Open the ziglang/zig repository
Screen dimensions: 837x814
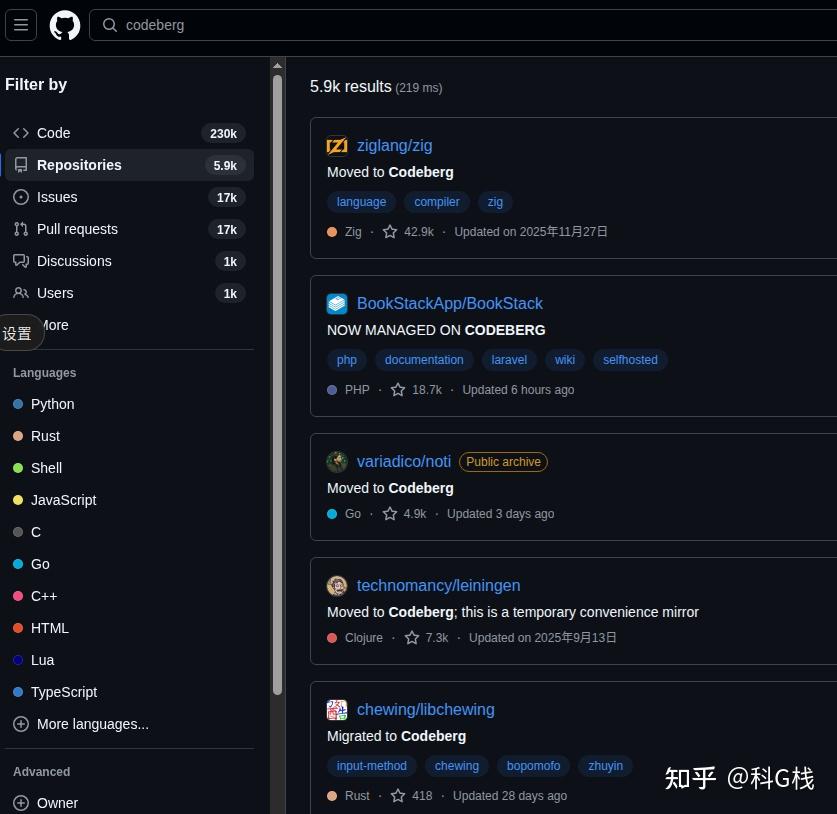click(394, 146)
